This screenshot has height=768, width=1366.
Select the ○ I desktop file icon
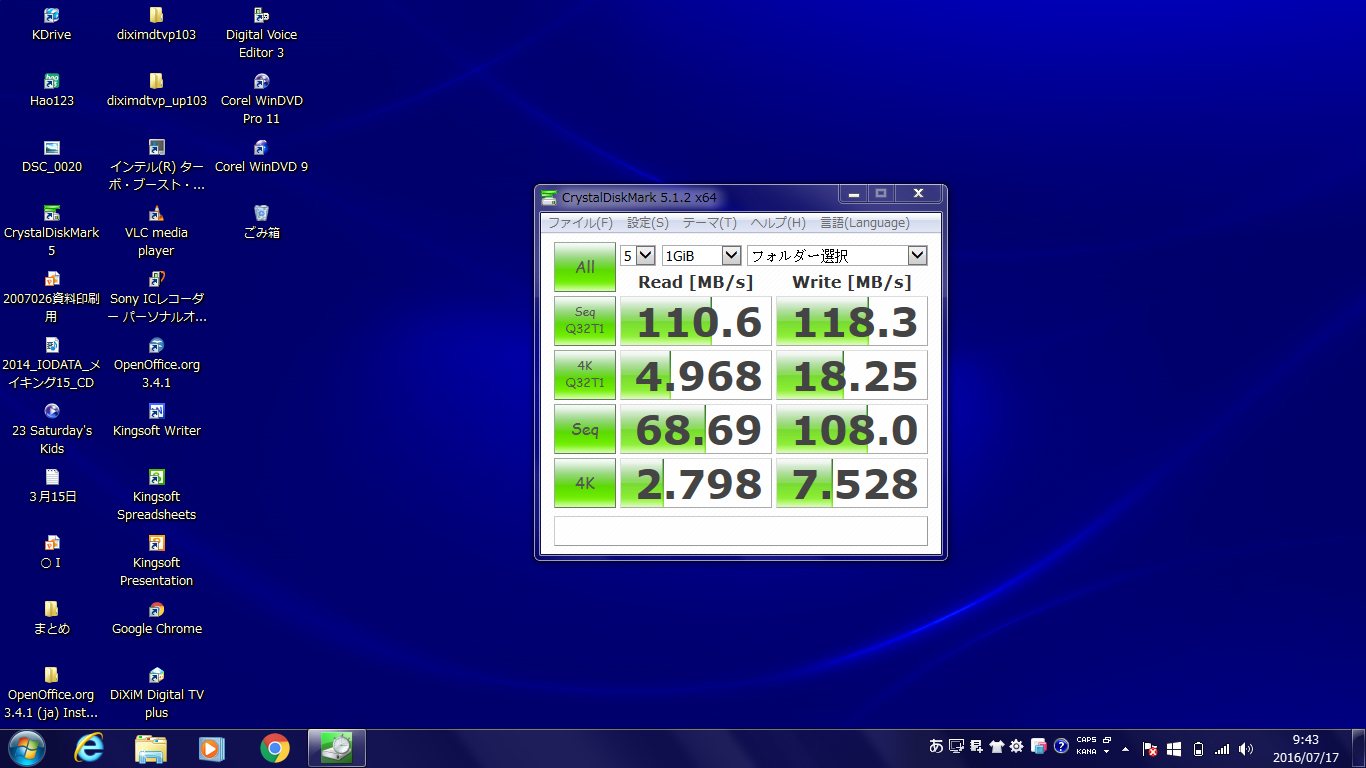(x=52, y=552)
